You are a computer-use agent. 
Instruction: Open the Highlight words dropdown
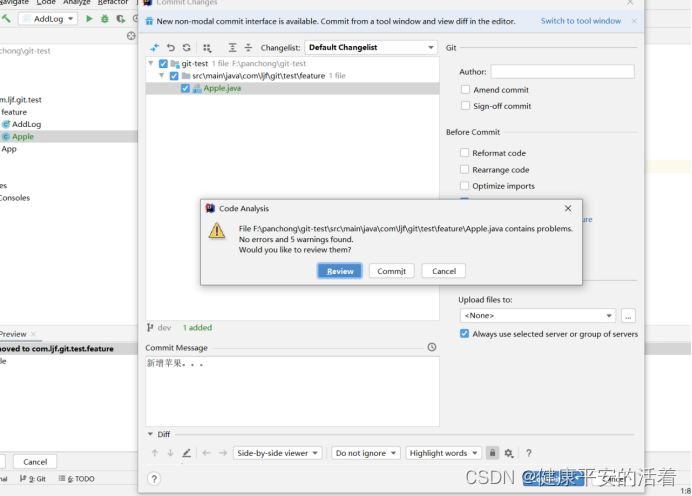pyautogui.click(x=444, y=453)
